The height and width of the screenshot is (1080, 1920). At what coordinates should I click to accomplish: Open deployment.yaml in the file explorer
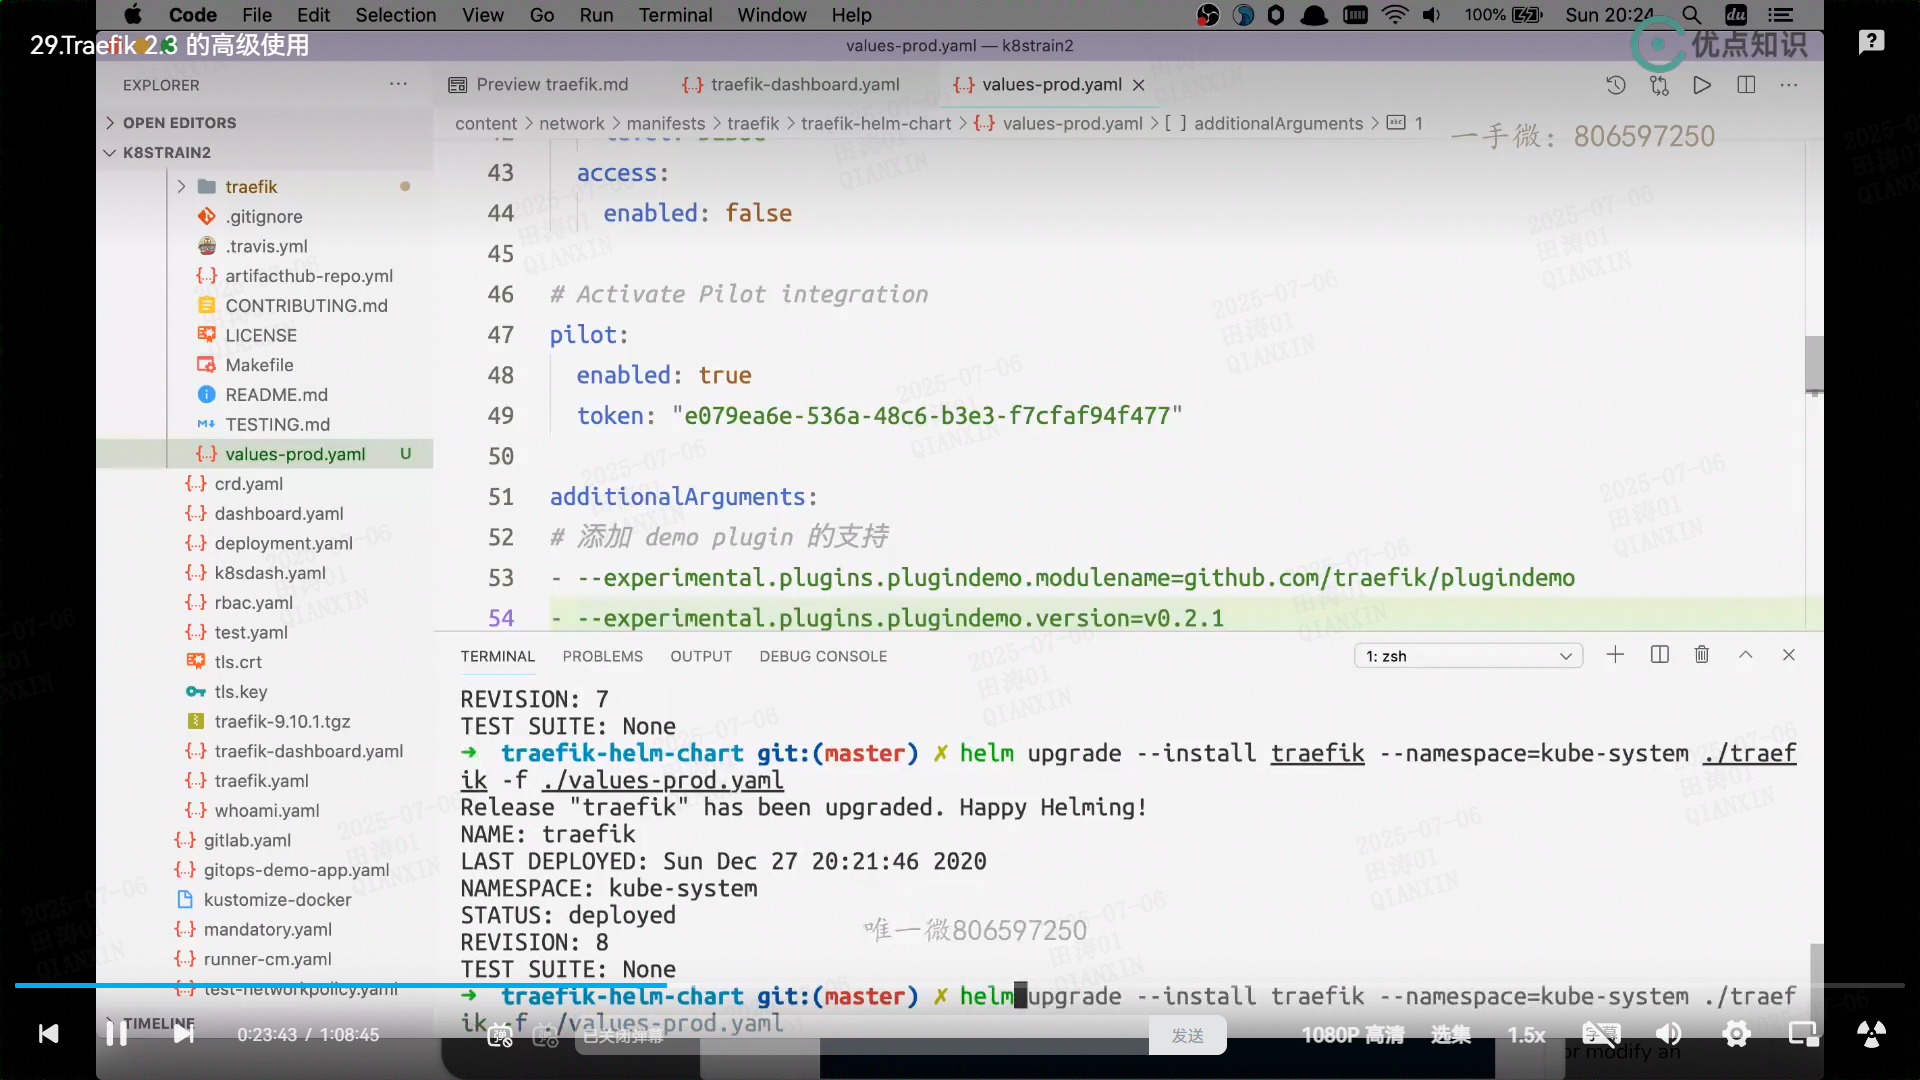283,543
